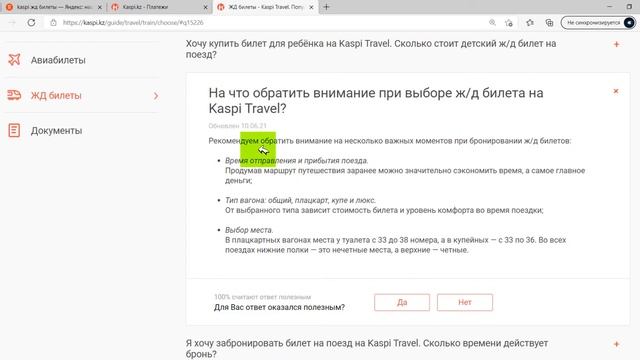Expand the child ticket price question
This screenshot has width=640, height=360.
[616, 44]
